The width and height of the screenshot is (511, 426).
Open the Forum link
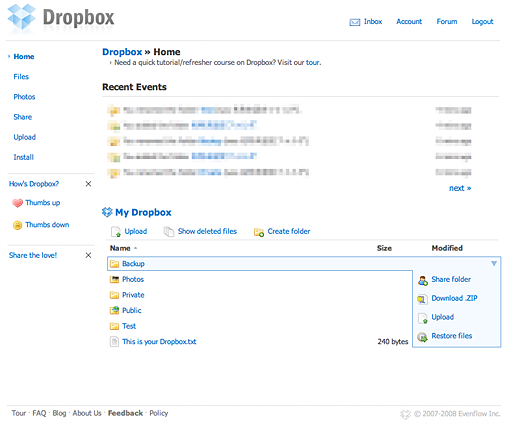447,22
